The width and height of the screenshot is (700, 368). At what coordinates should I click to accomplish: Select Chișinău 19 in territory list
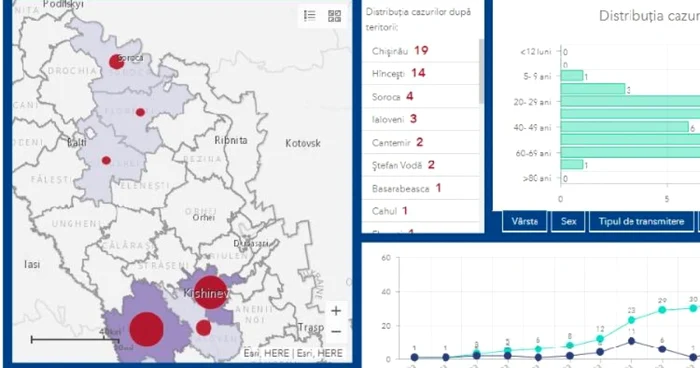(421, 50)
